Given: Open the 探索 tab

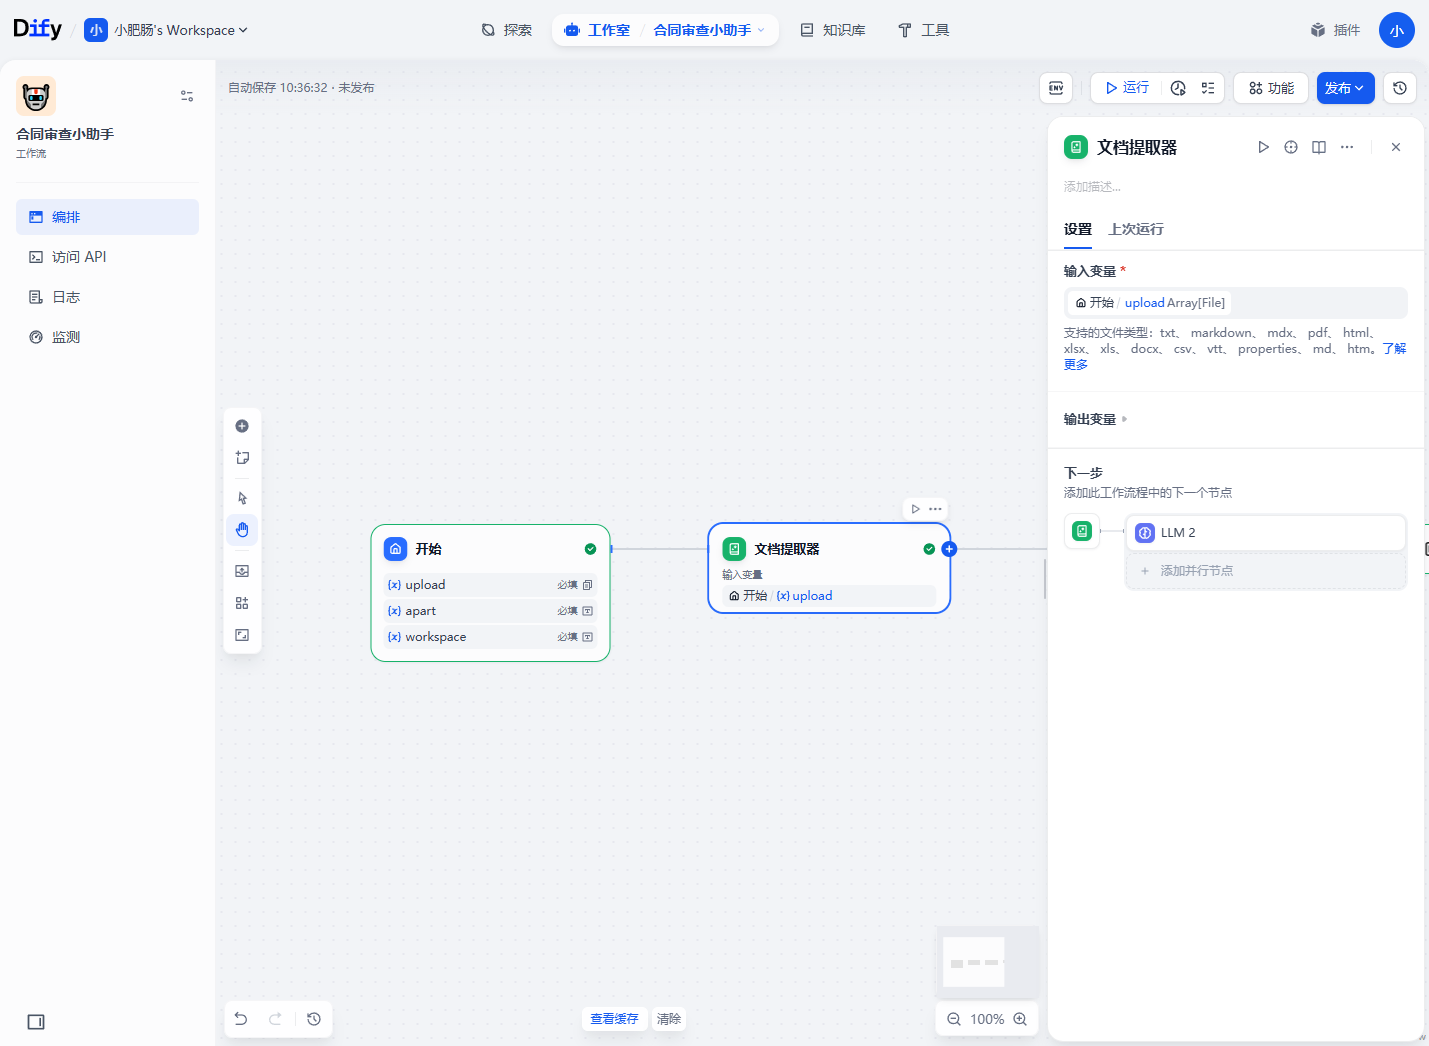Looking at the screenshot, I should [507, 30].
